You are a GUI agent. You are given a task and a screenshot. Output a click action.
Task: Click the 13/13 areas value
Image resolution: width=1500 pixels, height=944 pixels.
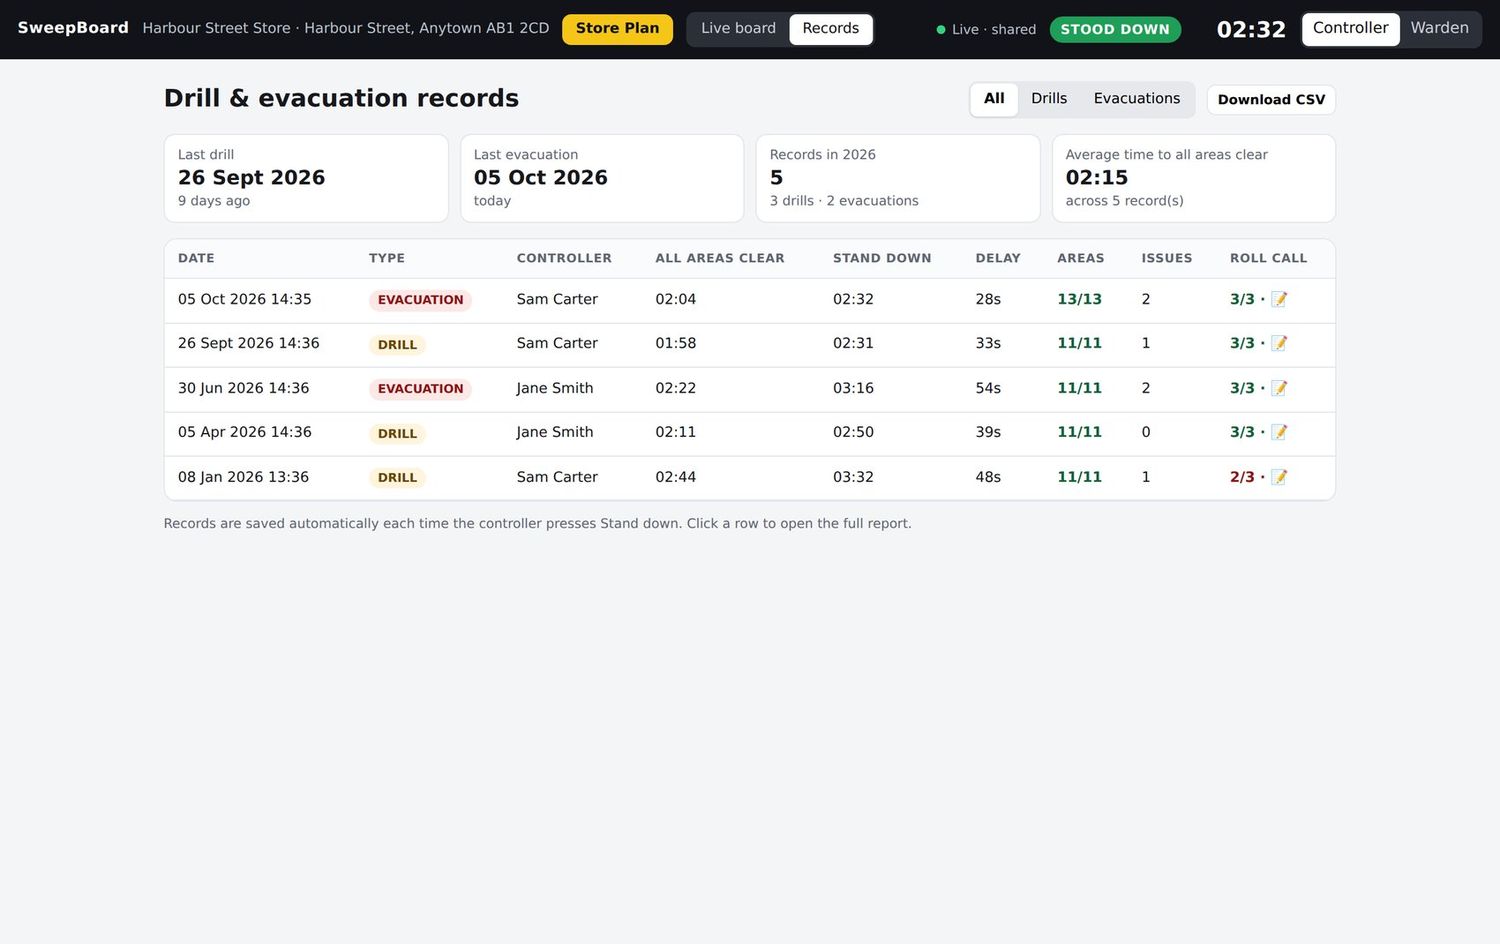tap(1080, 299)
